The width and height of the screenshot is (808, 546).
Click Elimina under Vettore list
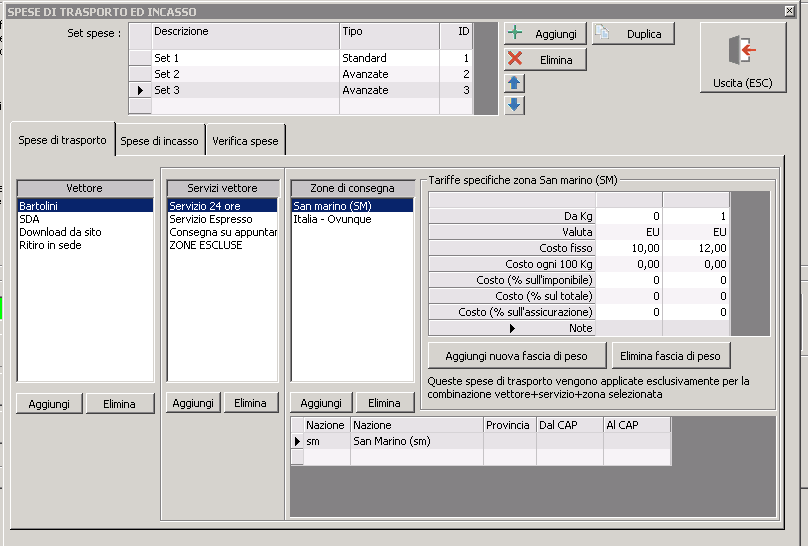(120, 403)
